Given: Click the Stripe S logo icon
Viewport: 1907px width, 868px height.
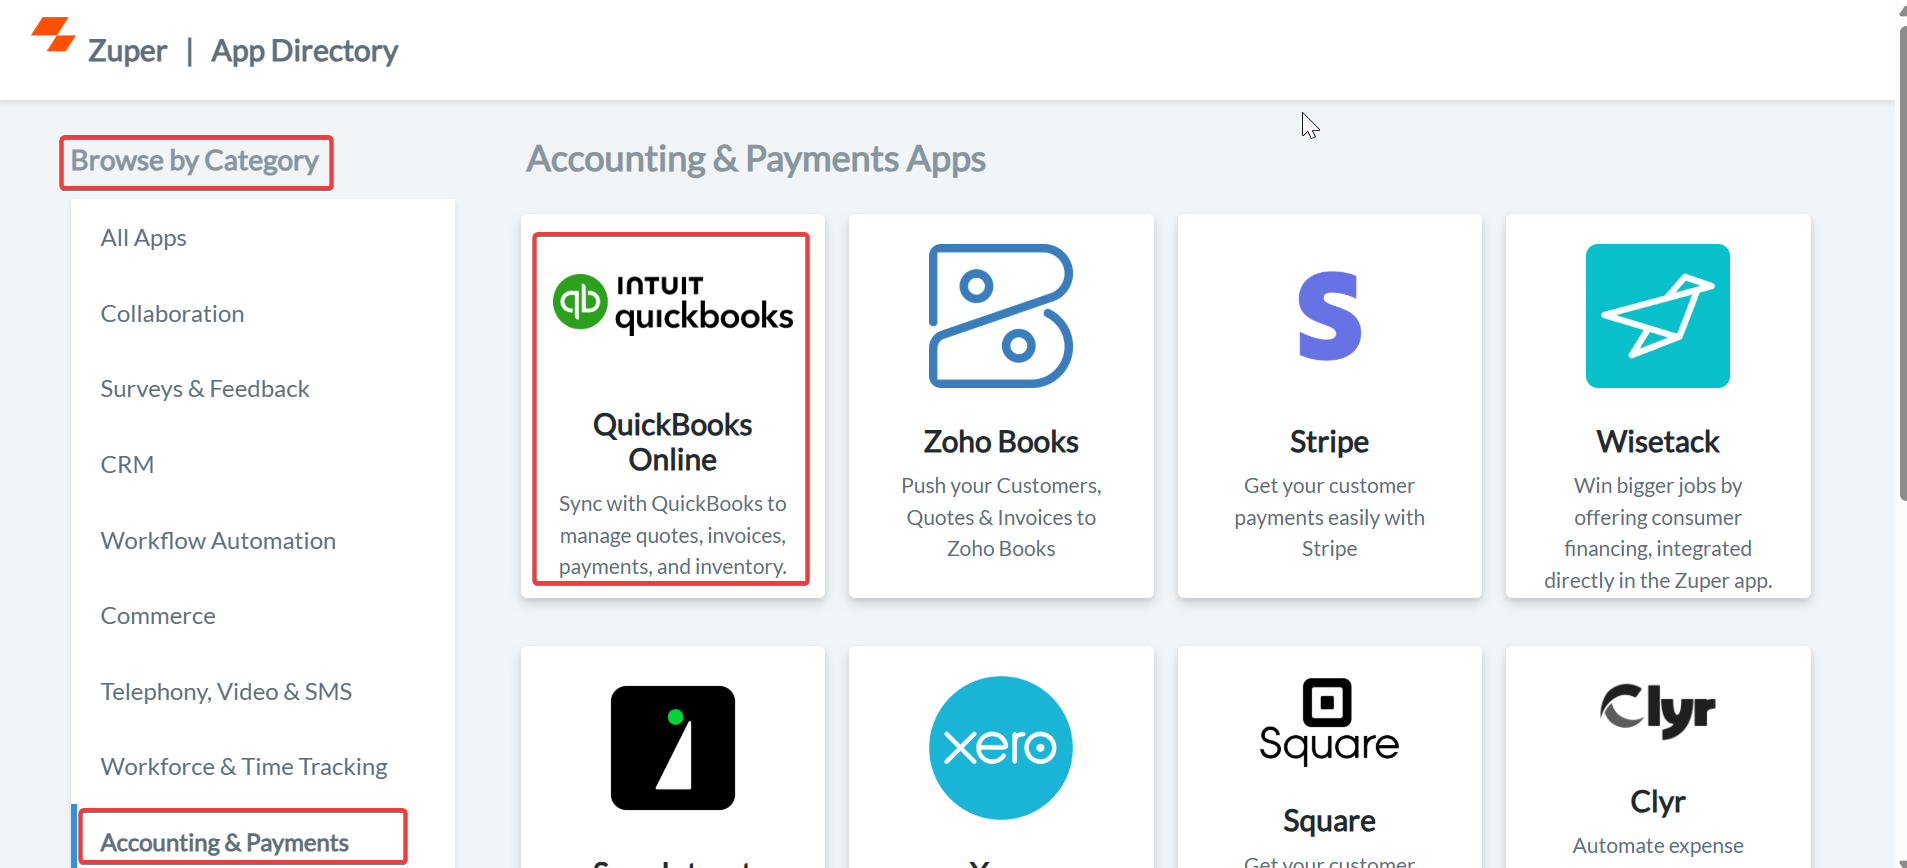Looking at the screenshot, I should tap(1329, 316).
